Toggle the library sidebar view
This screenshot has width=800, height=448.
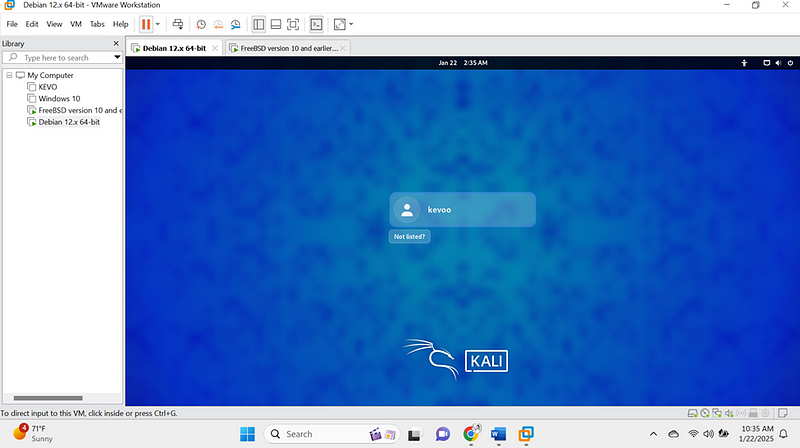[x=259, y=24]
